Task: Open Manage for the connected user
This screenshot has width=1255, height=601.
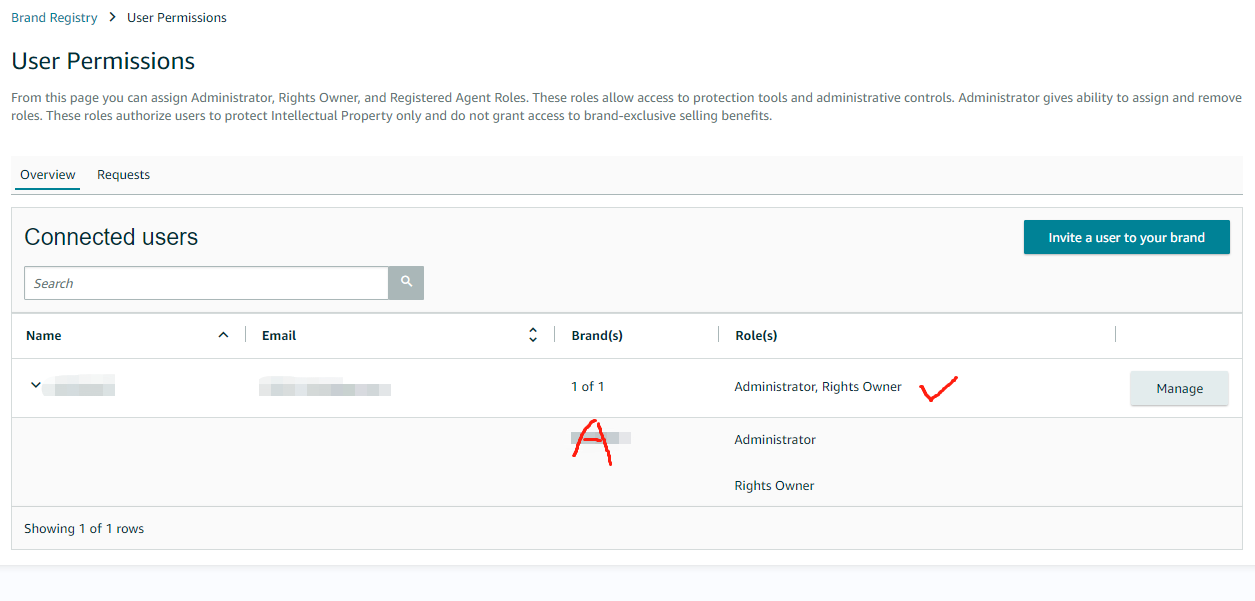Action: tap(1179, 388)
